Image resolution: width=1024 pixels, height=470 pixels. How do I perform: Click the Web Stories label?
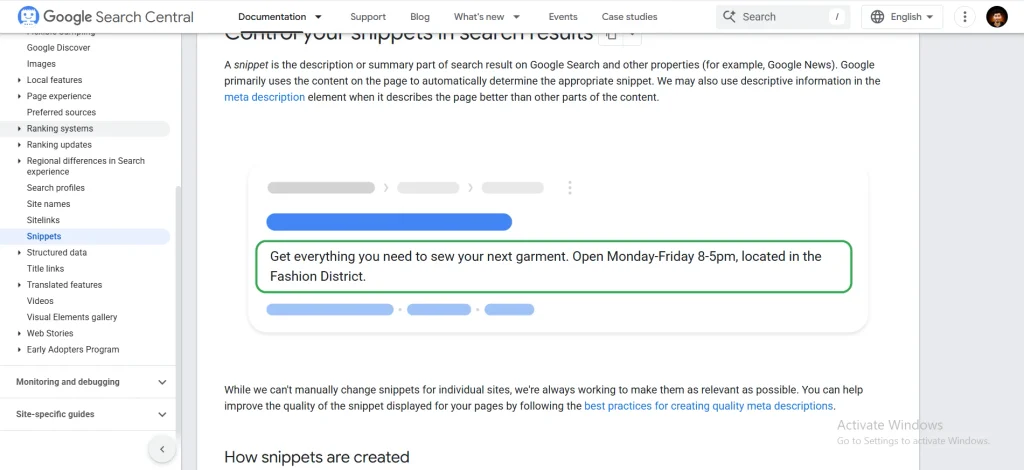point(50,334)
